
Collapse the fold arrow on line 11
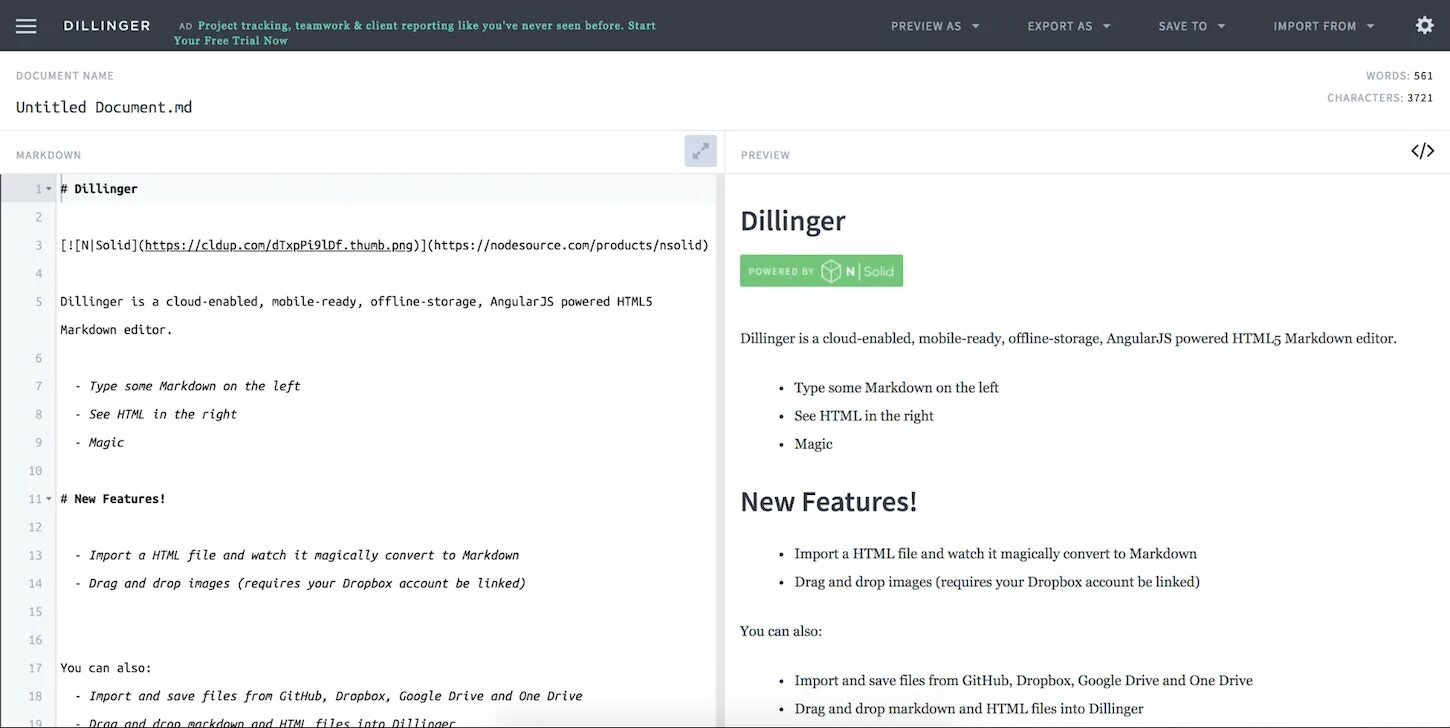coord(49,499)
